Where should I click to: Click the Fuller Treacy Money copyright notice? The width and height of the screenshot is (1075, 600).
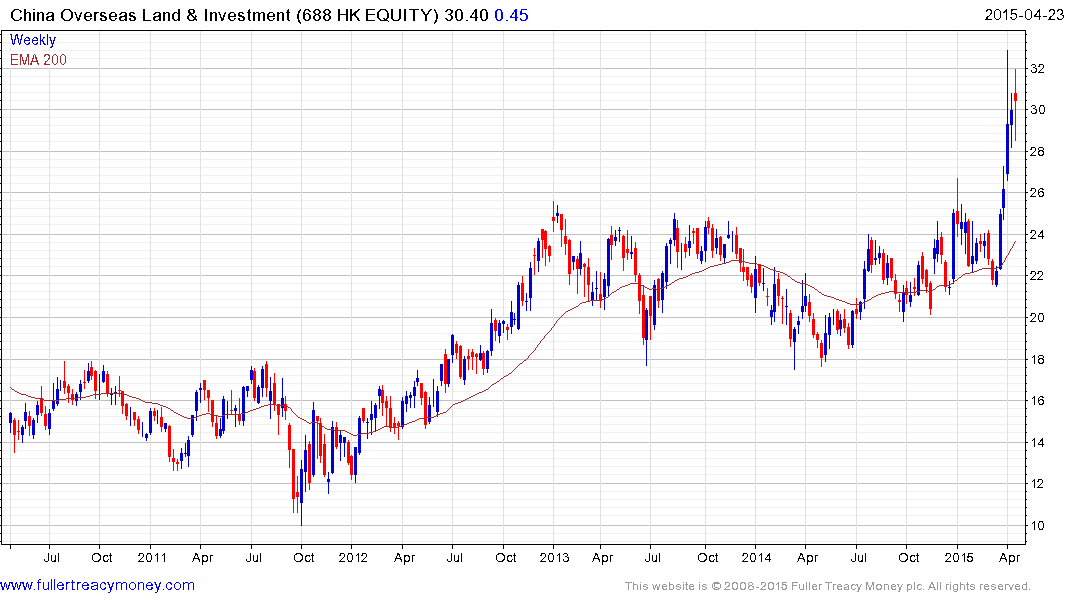tap(827, 586)
